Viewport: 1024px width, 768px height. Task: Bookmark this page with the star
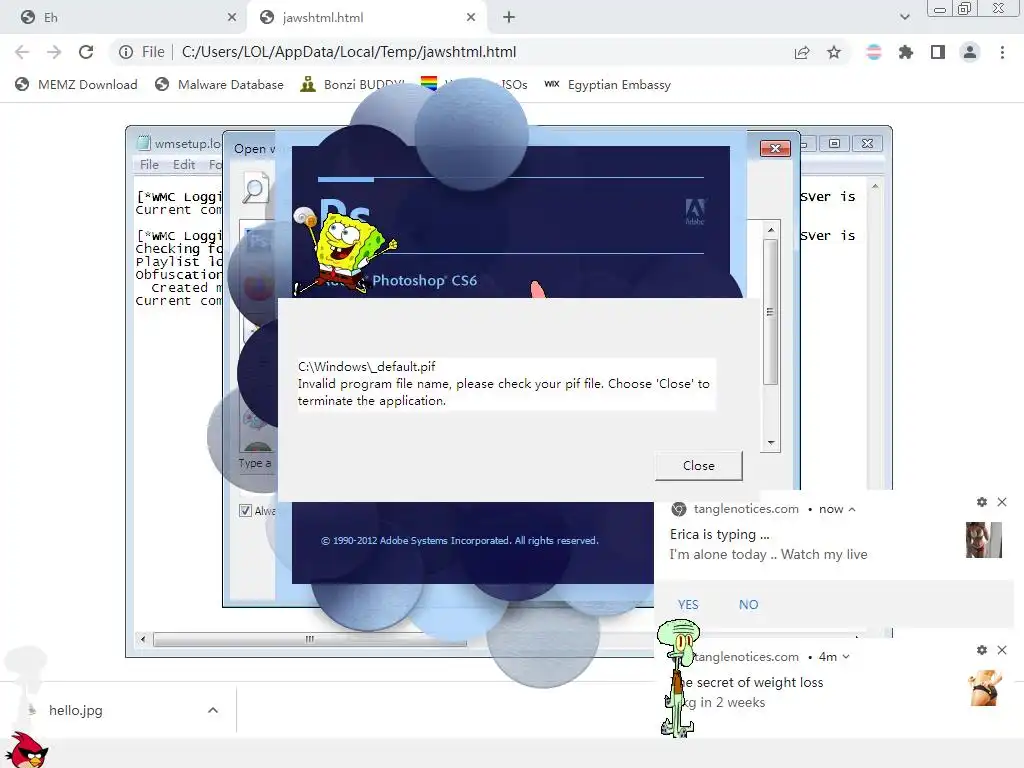point(834,52)
